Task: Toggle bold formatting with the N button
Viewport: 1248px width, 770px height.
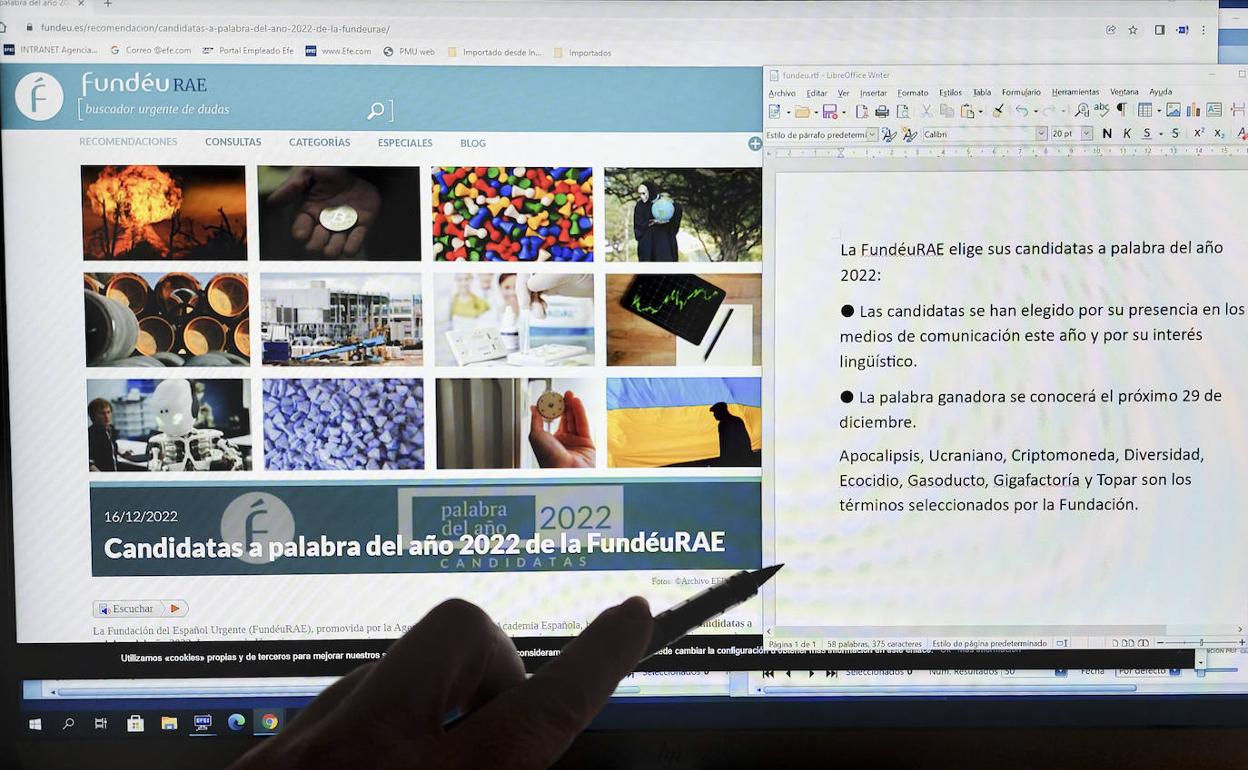Action: tap(1107, 133)
